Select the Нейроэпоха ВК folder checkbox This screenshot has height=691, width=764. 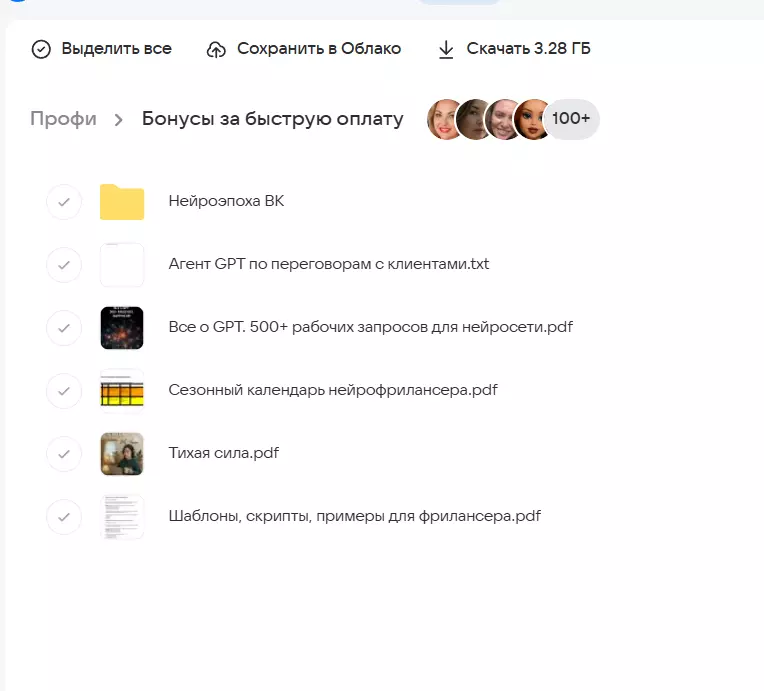pos(64,202)
